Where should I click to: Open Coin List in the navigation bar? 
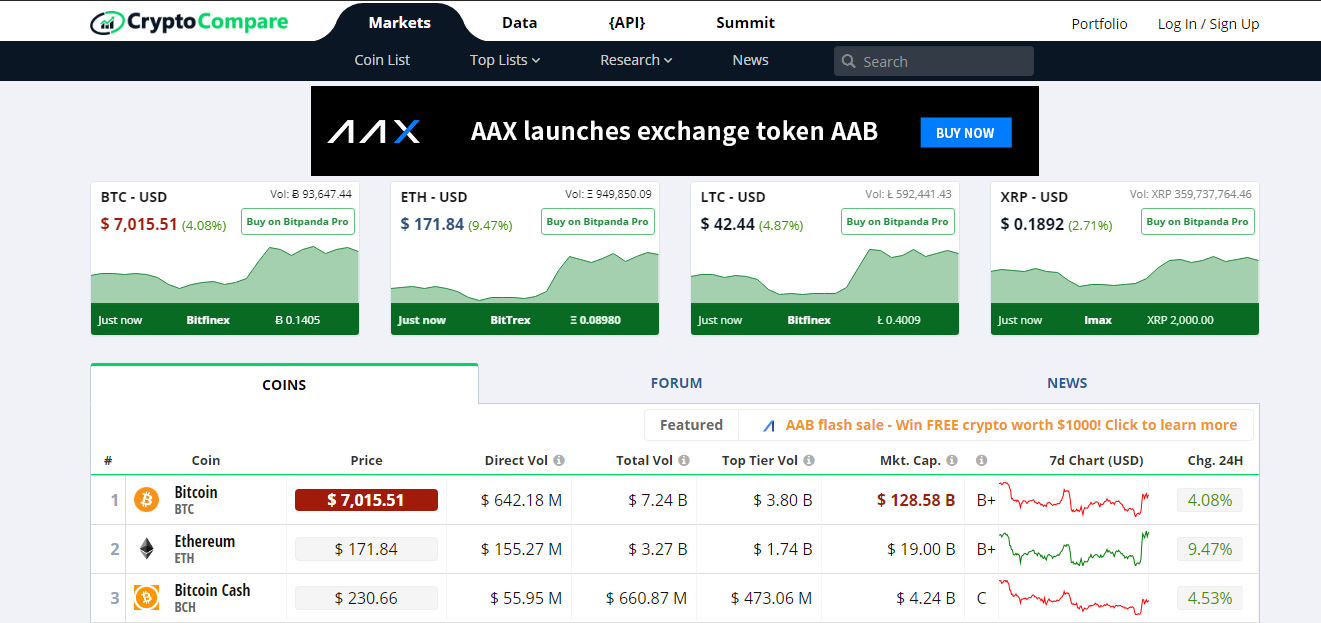click(x=382, y=60)
